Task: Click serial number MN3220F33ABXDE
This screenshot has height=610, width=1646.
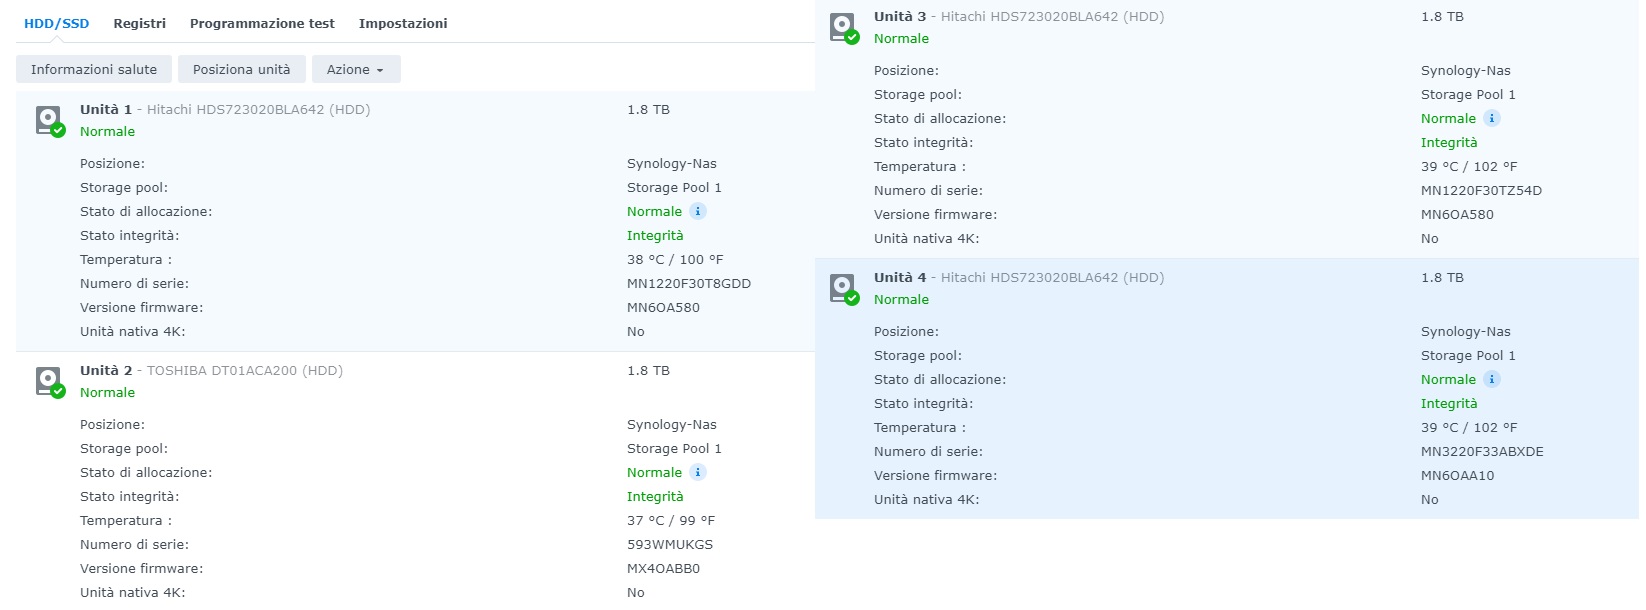Action: [1482, 451]
